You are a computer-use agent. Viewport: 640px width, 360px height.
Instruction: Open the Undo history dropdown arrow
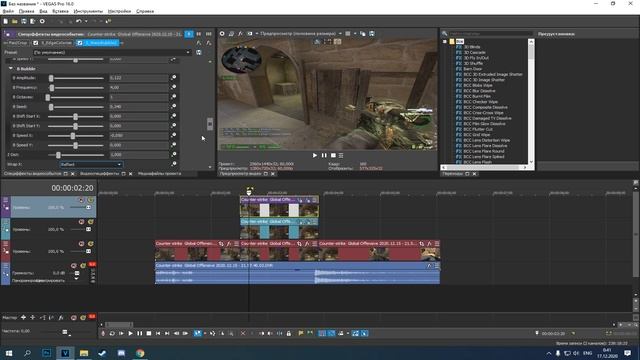(86, 21)
